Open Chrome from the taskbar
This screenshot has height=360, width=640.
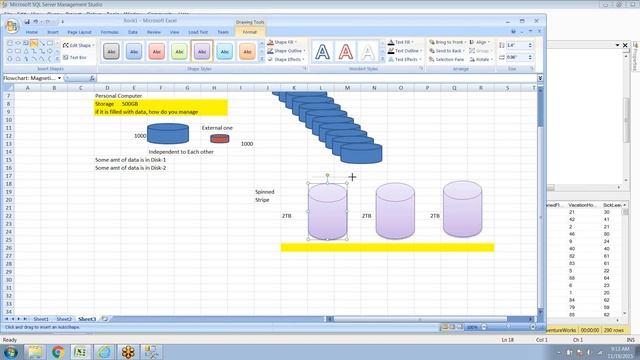58,351
